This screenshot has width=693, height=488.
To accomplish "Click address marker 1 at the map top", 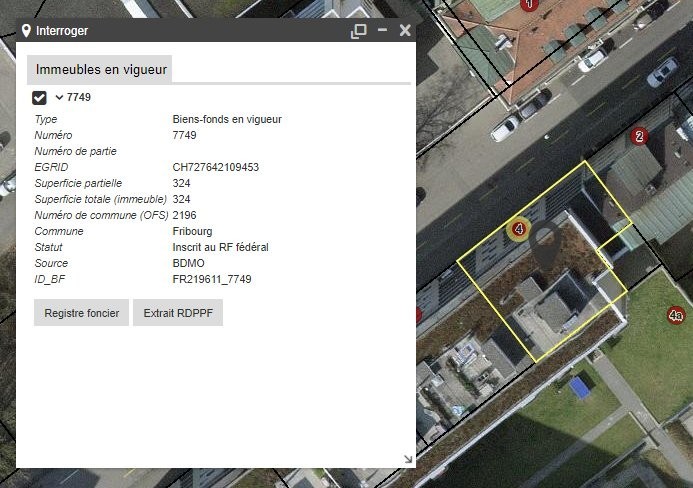I will (x=531, y=5).
